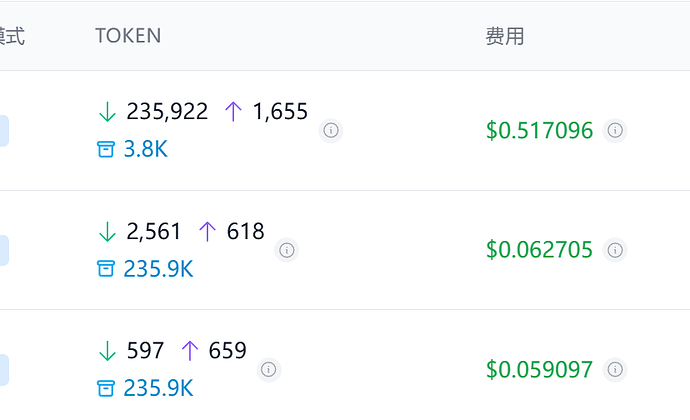Click the $0.059097 cost value

click(540, 369)
